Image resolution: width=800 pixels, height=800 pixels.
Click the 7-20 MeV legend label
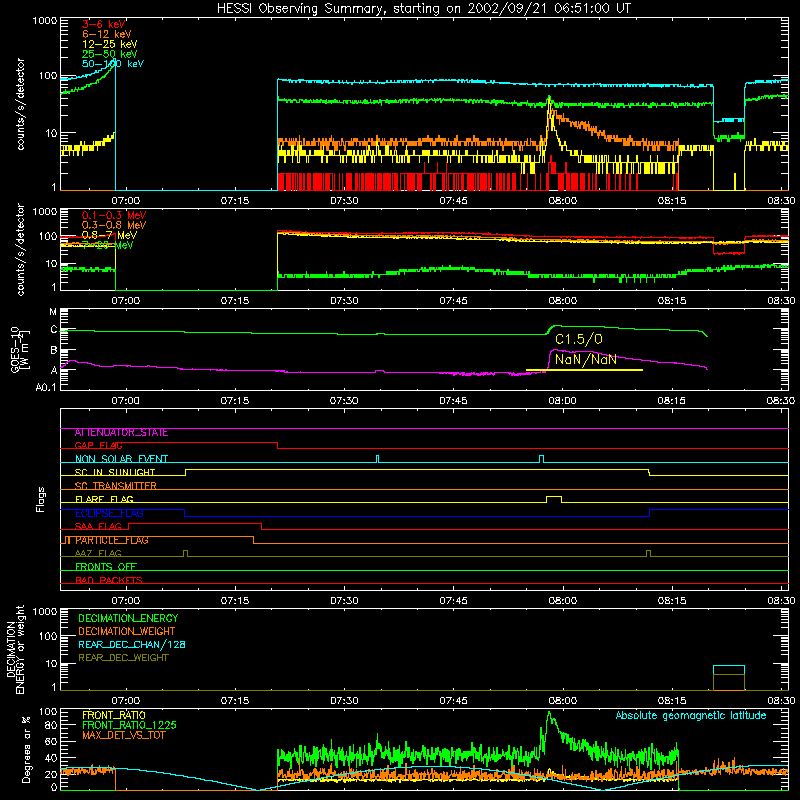108,245
